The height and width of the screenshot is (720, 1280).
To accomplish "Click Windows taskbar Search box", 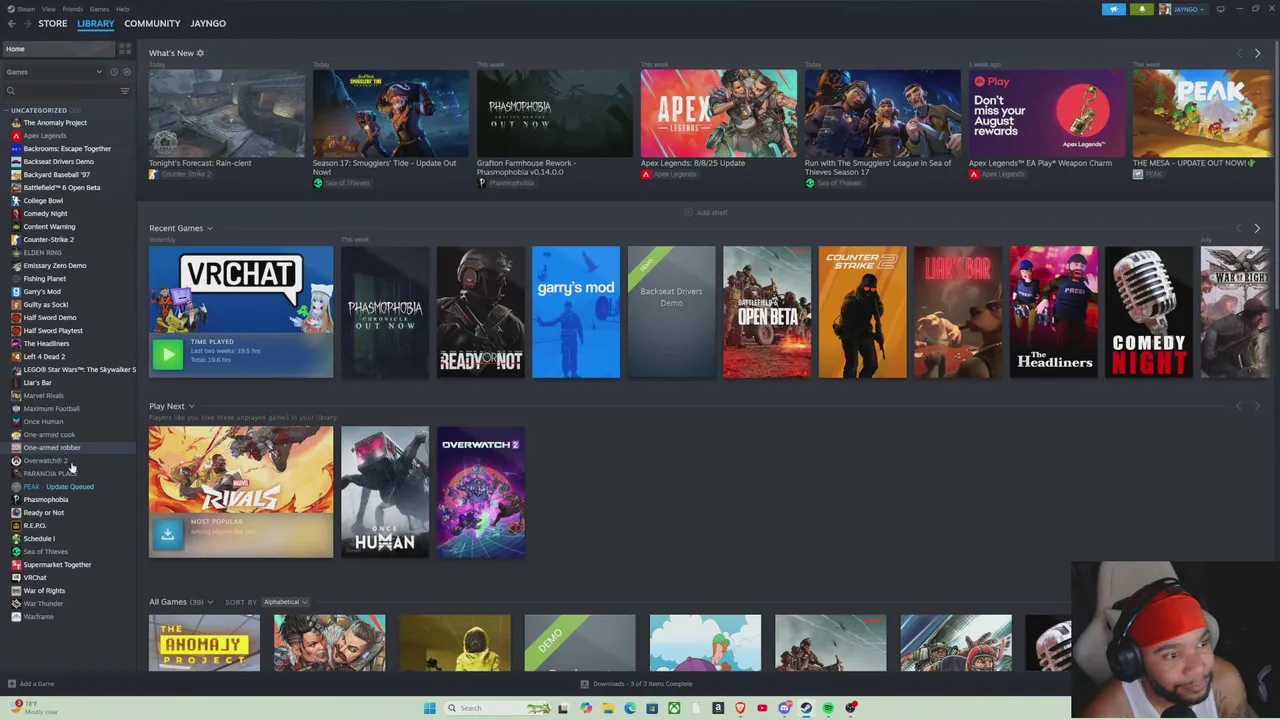I will [x=496, y=708].
